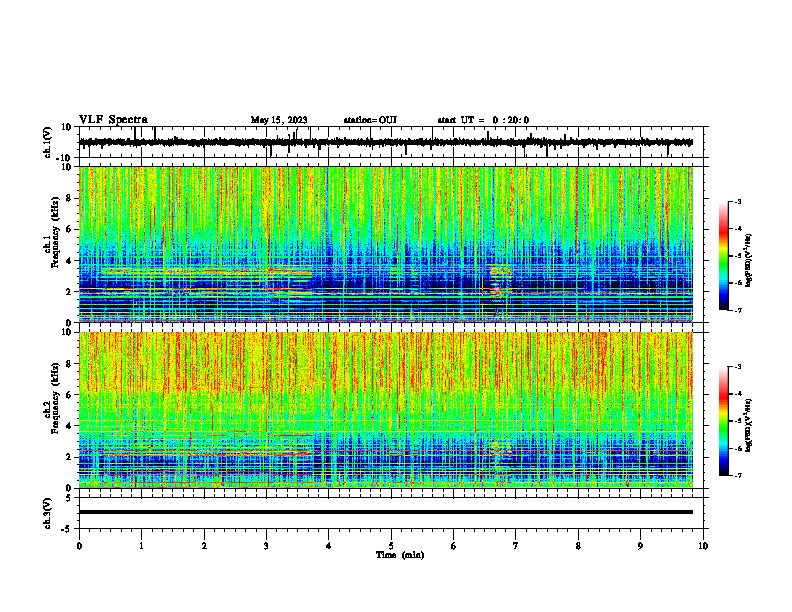This screenshot has width=792, height=612.
Task: Click the "3" tick on the time axis
Action: click(266, 546)
